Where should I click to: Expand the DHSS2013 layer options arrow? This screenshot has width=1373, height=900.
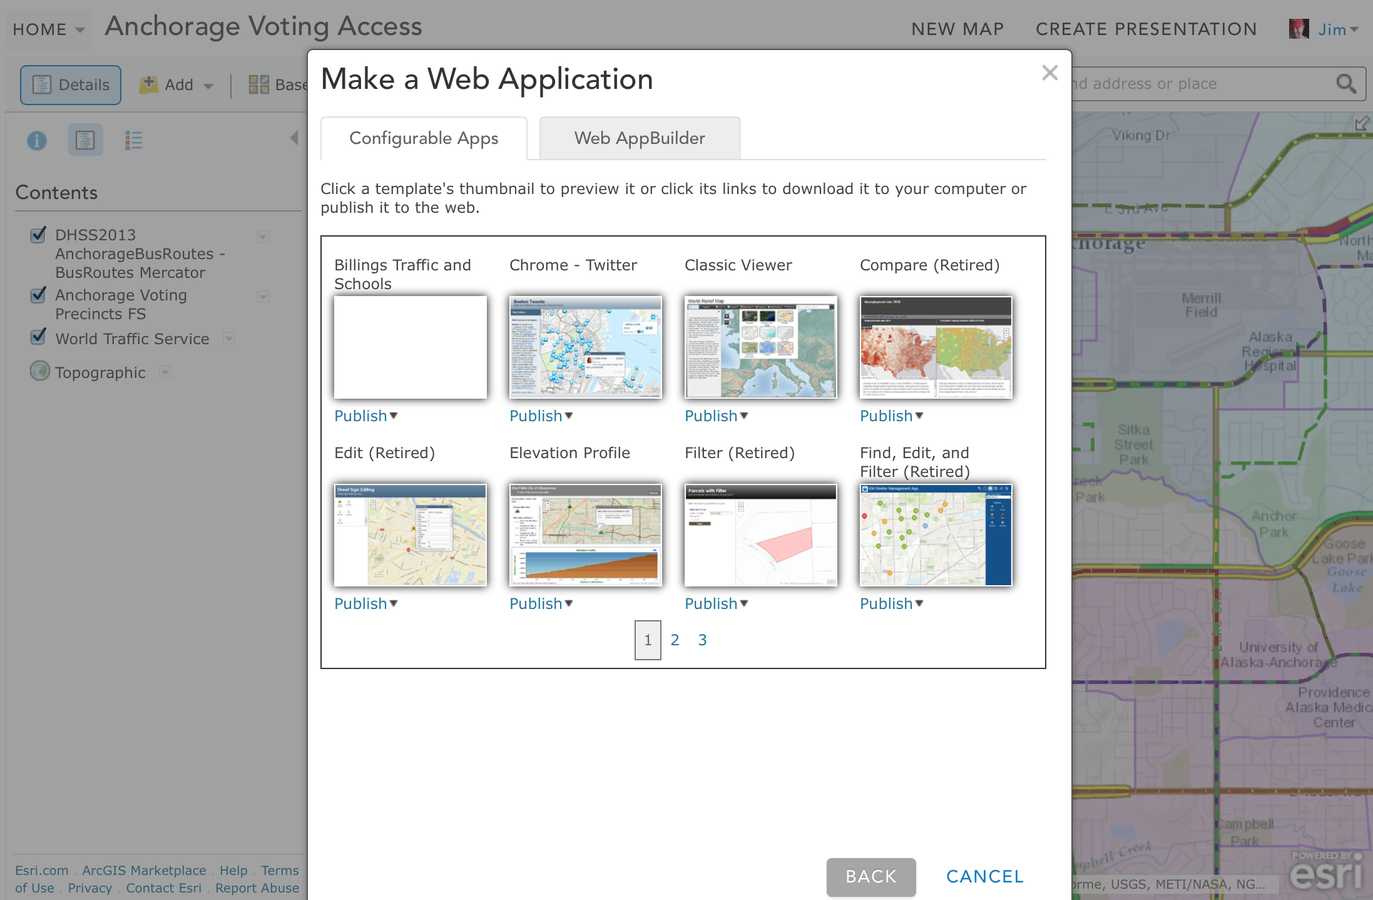(263, 237)
